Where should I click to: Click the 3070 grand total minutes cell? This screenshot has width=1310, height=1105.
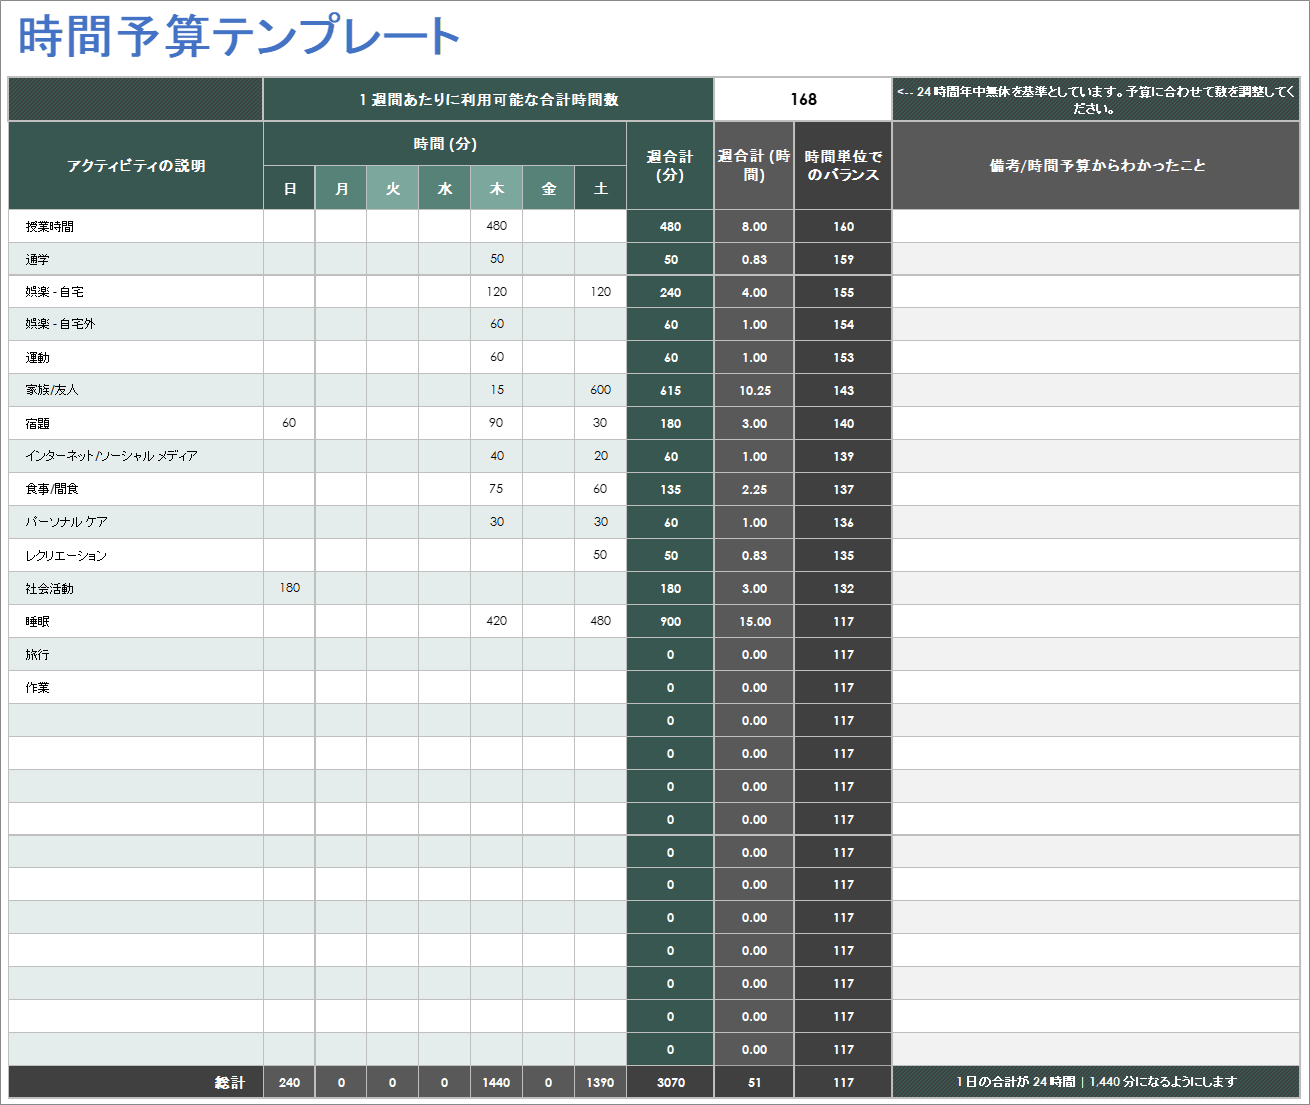pos(670,1082)
